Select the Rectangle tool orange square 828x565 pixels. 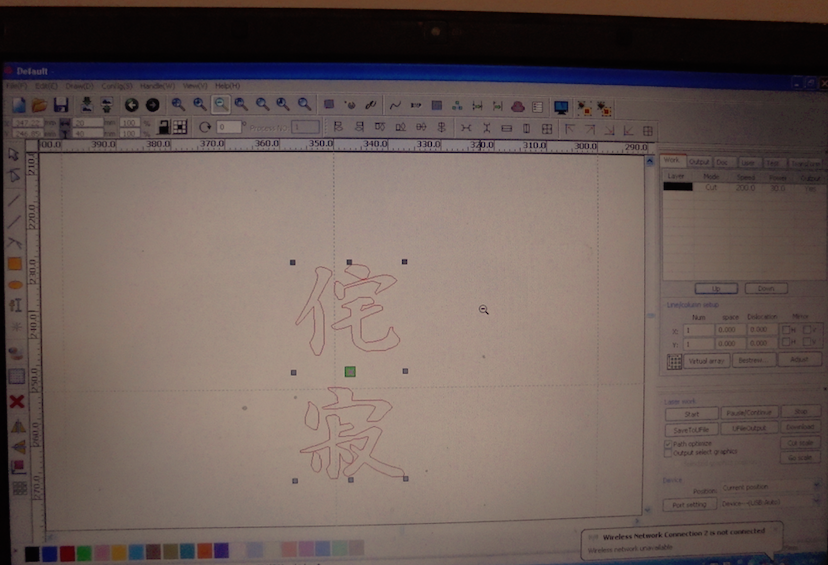15,263
